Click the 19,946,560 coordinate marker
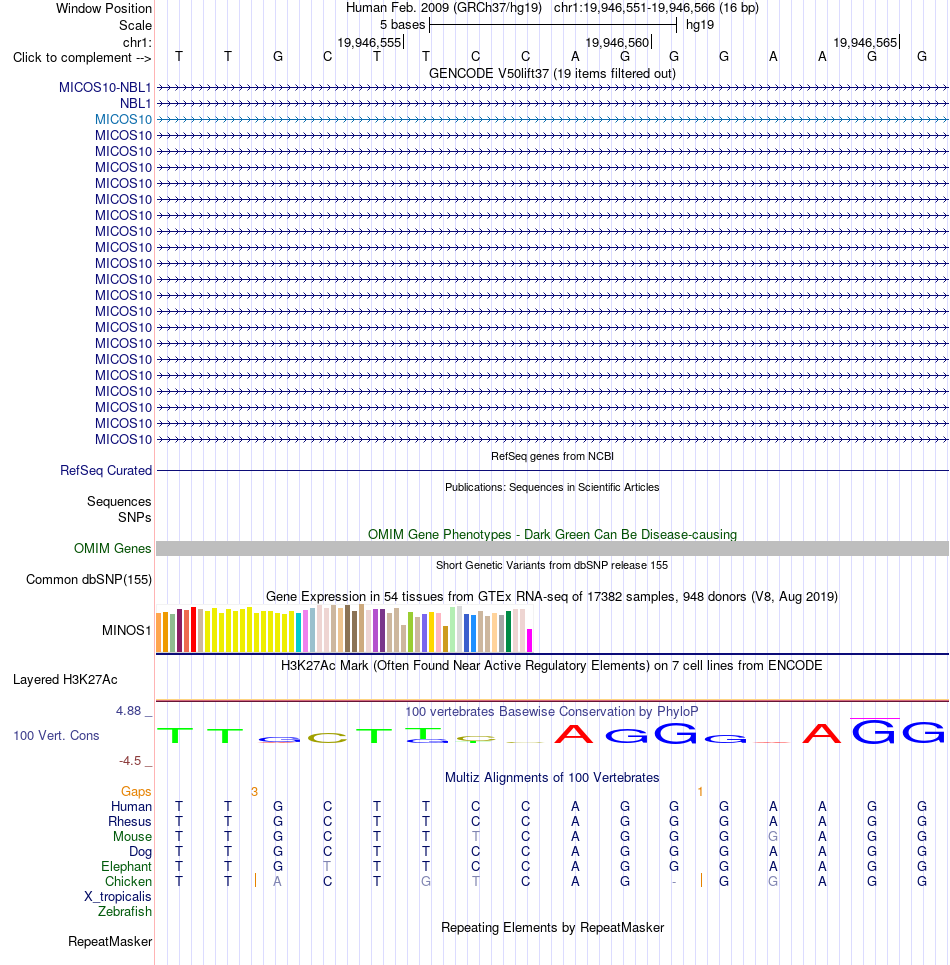Screen dimensions: 950x965 [x=617, y=42]
